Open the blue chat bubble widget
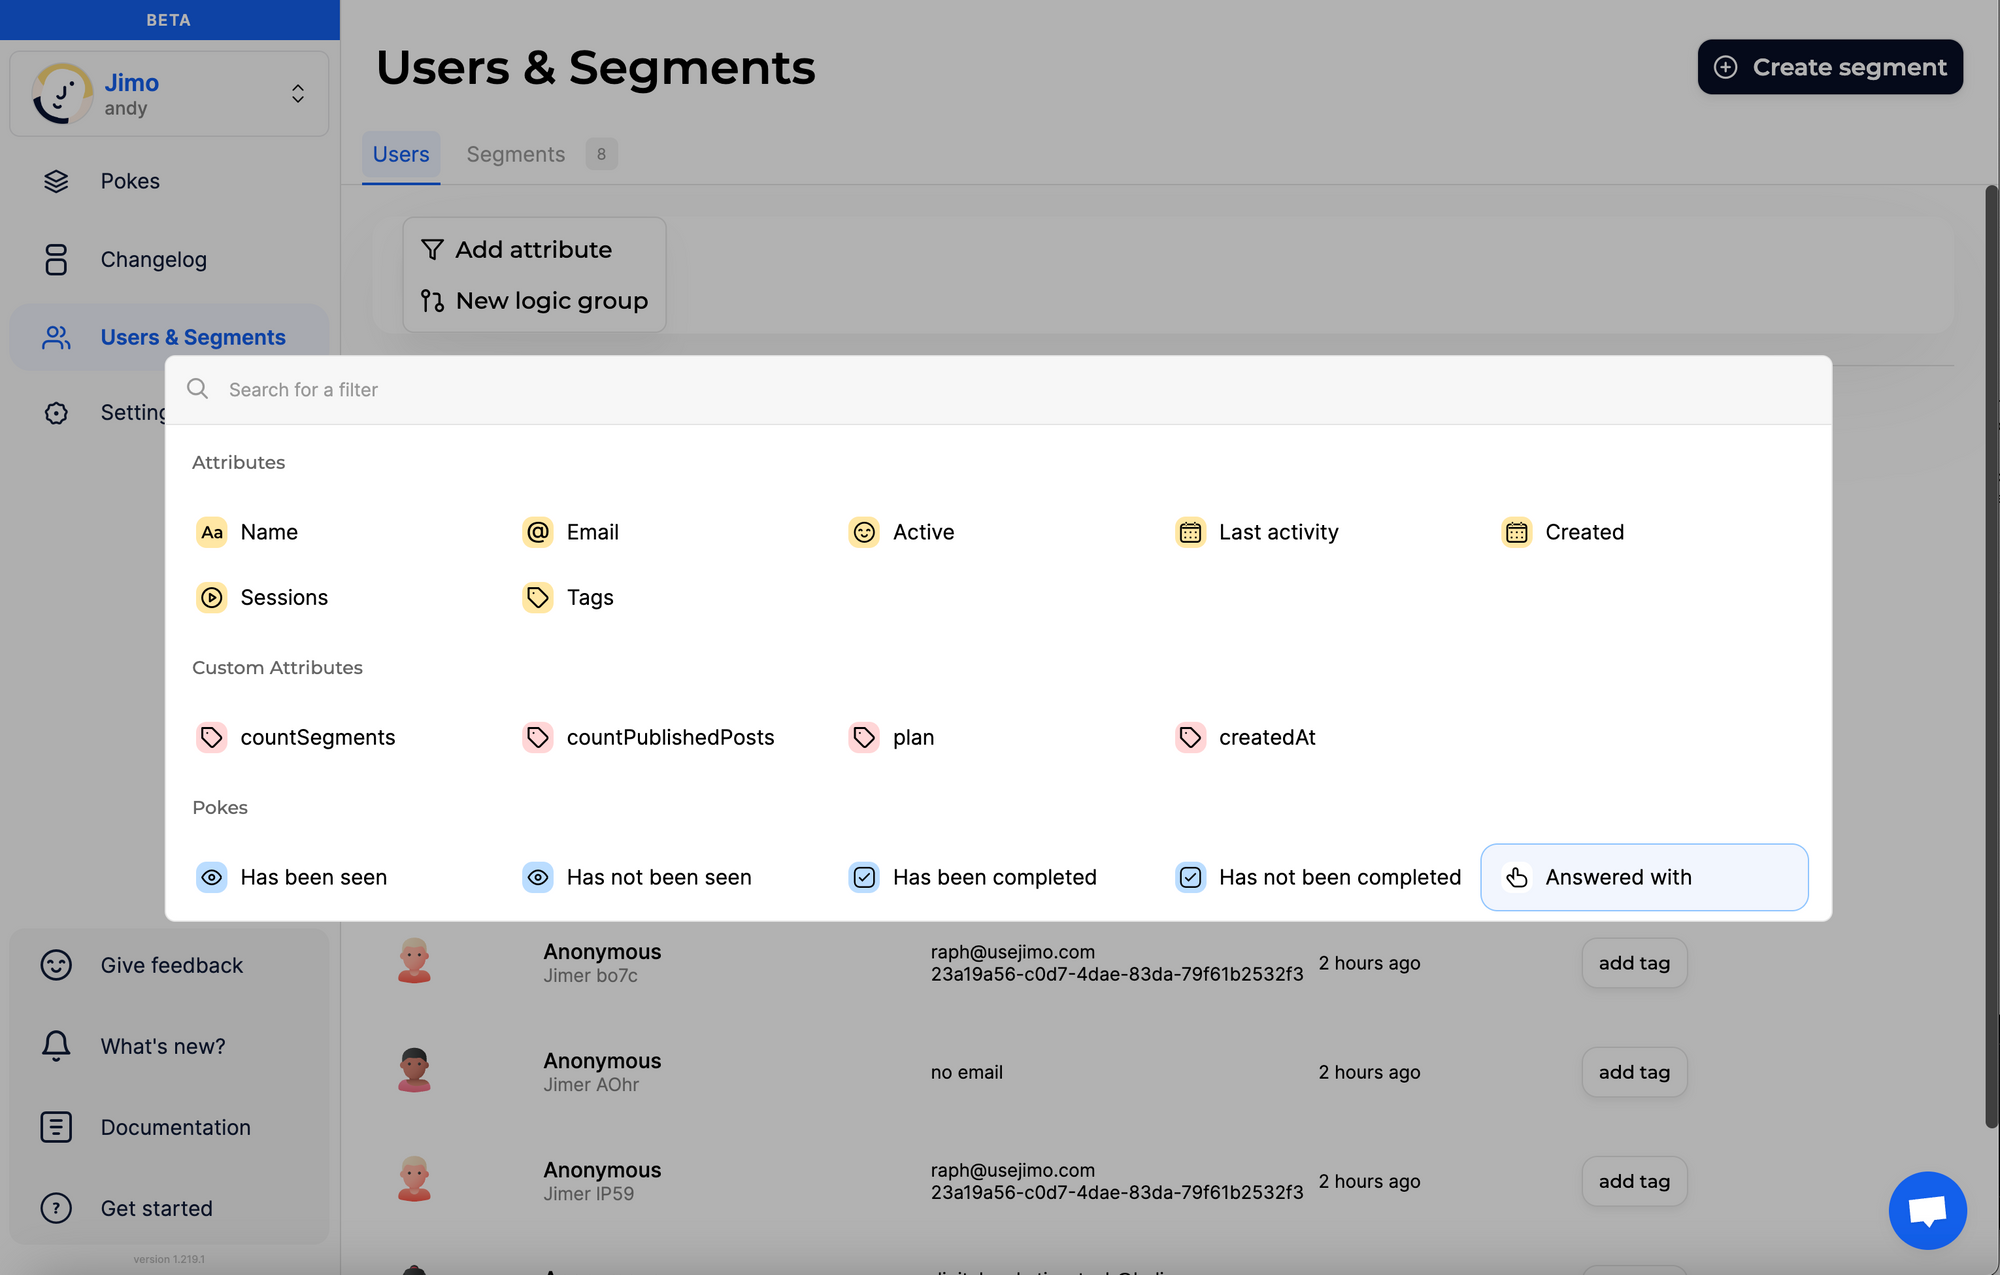The image size is (2000, 1275). tap(1926, 1210)
